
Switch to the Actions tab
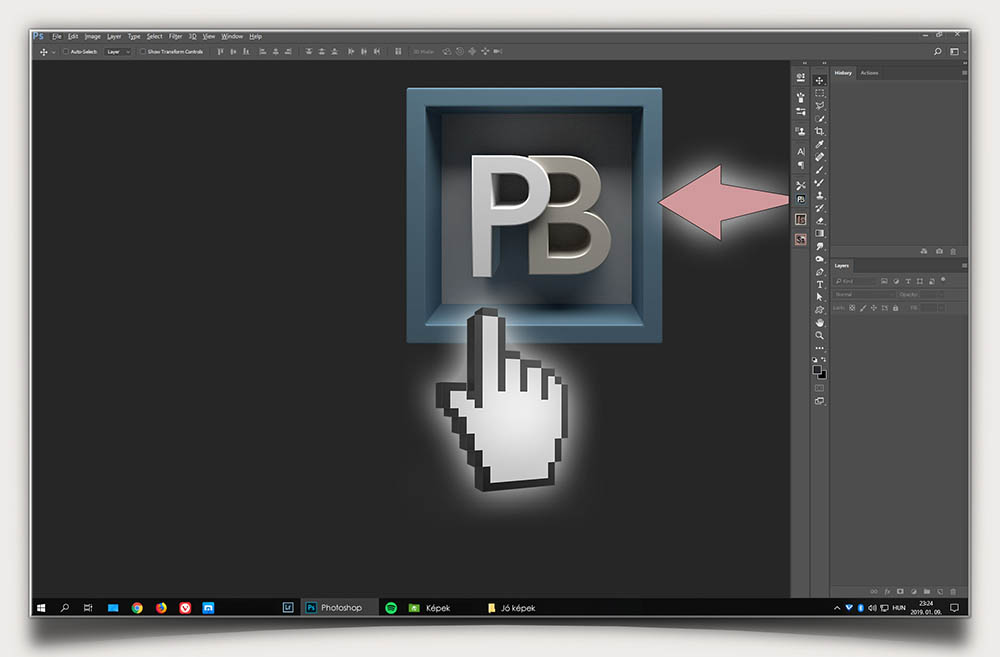869,73
